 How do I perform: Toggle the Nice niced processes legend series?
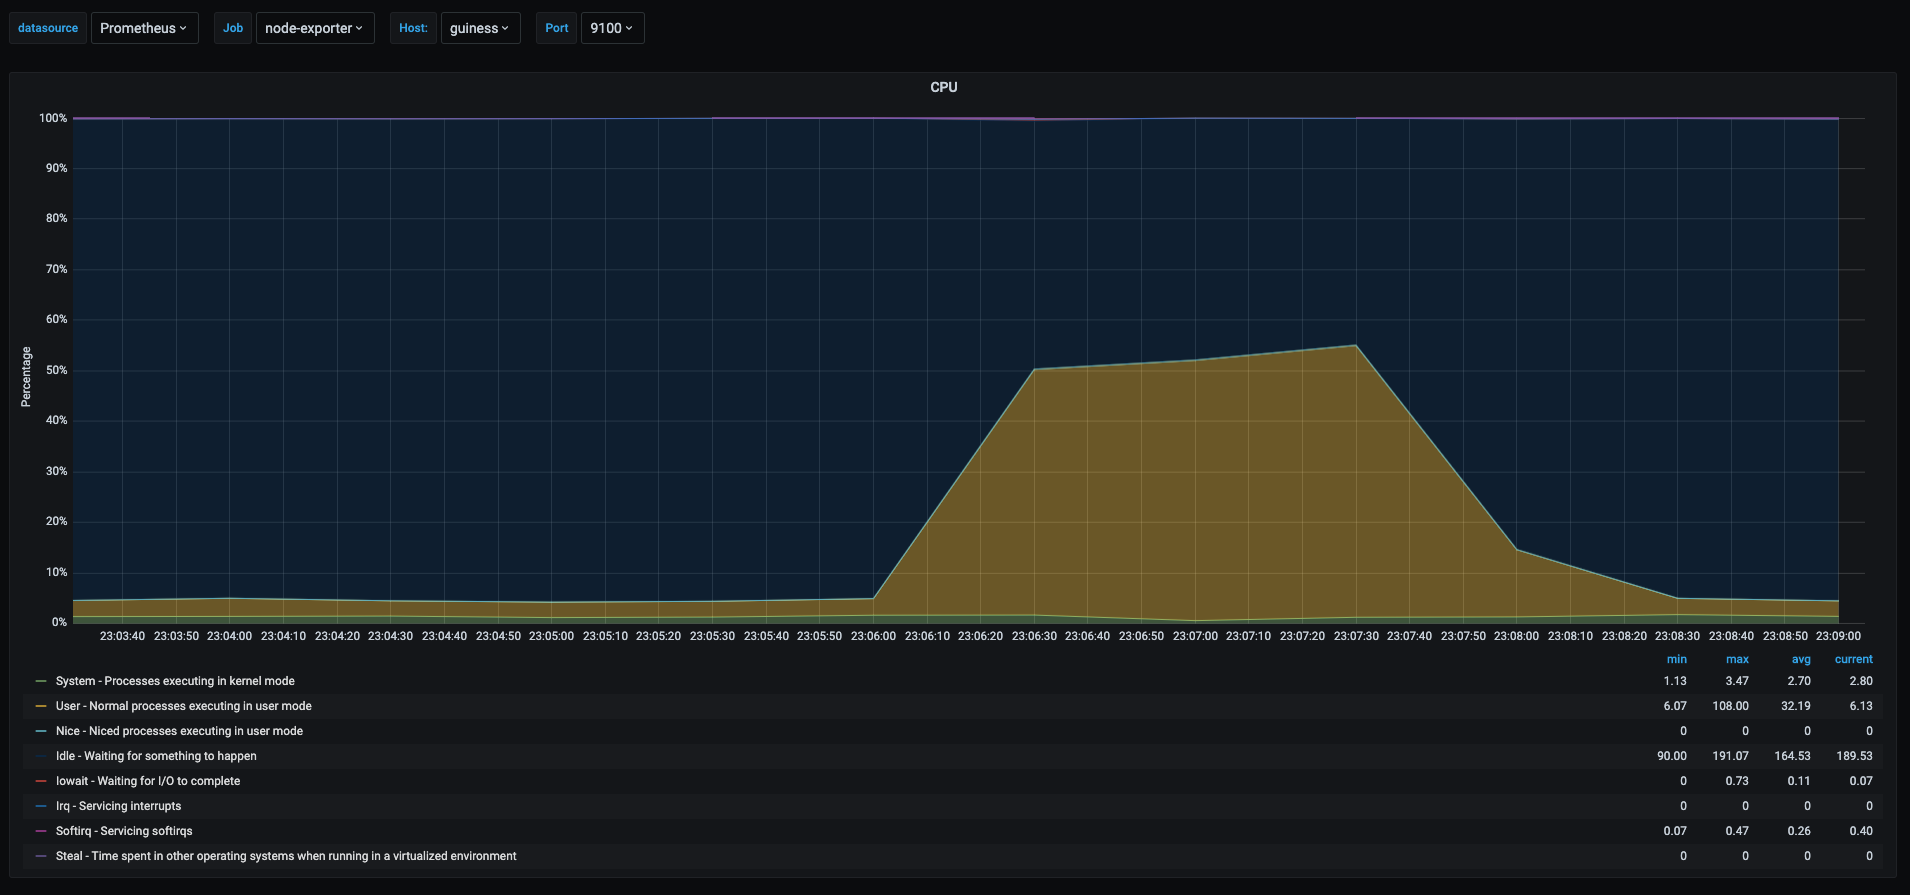click(x=179, y=731)
